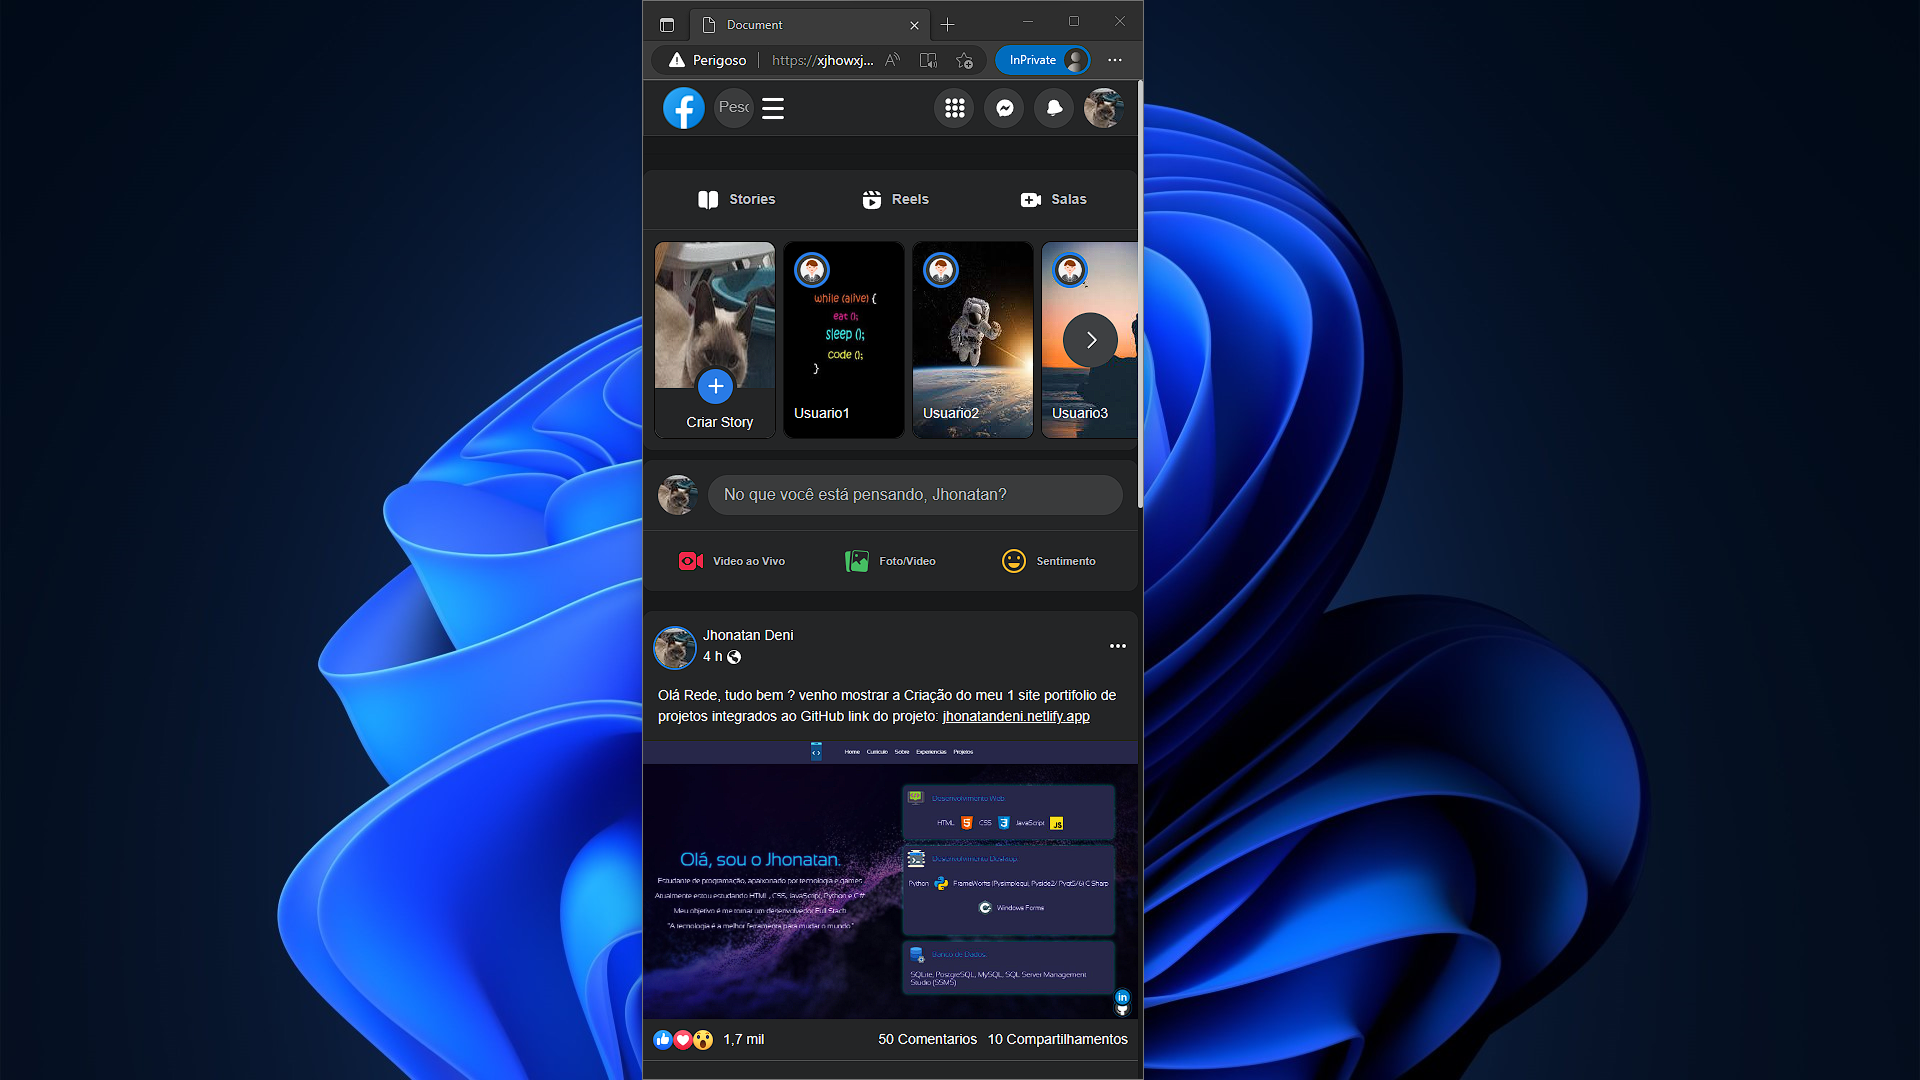Open the immersive reader icon
The width and height of the screenshot is (1920, 1080).
click(928, 60)
